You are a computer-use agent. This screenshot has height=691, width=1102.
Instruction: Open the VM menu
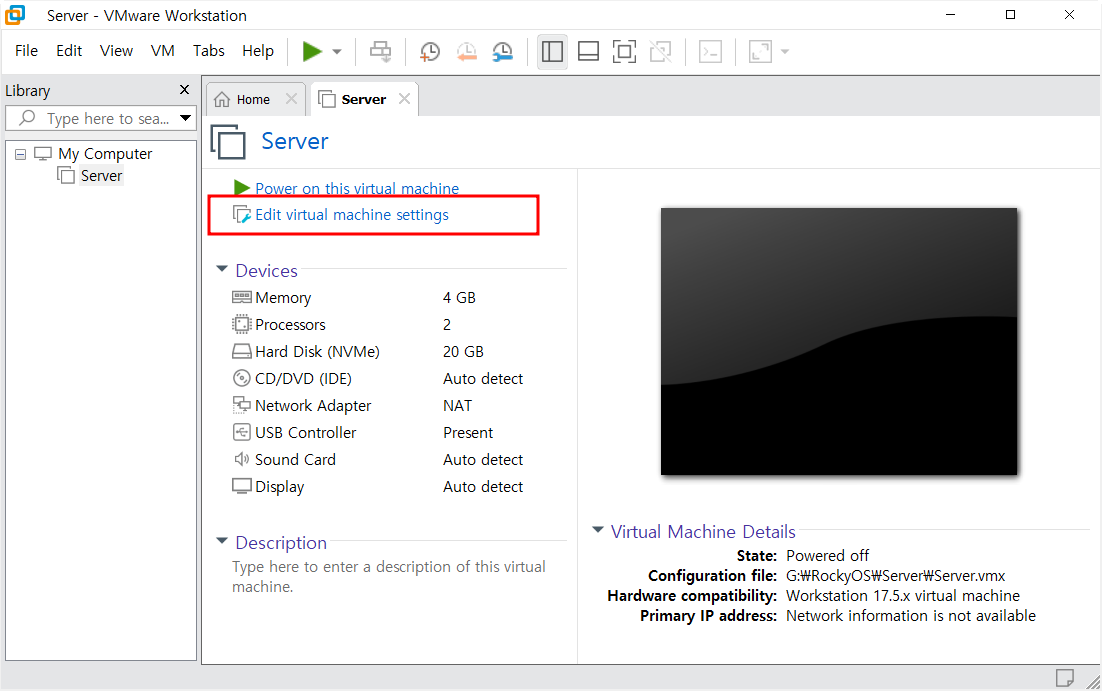pyautogui.click(x=162, y=51)
